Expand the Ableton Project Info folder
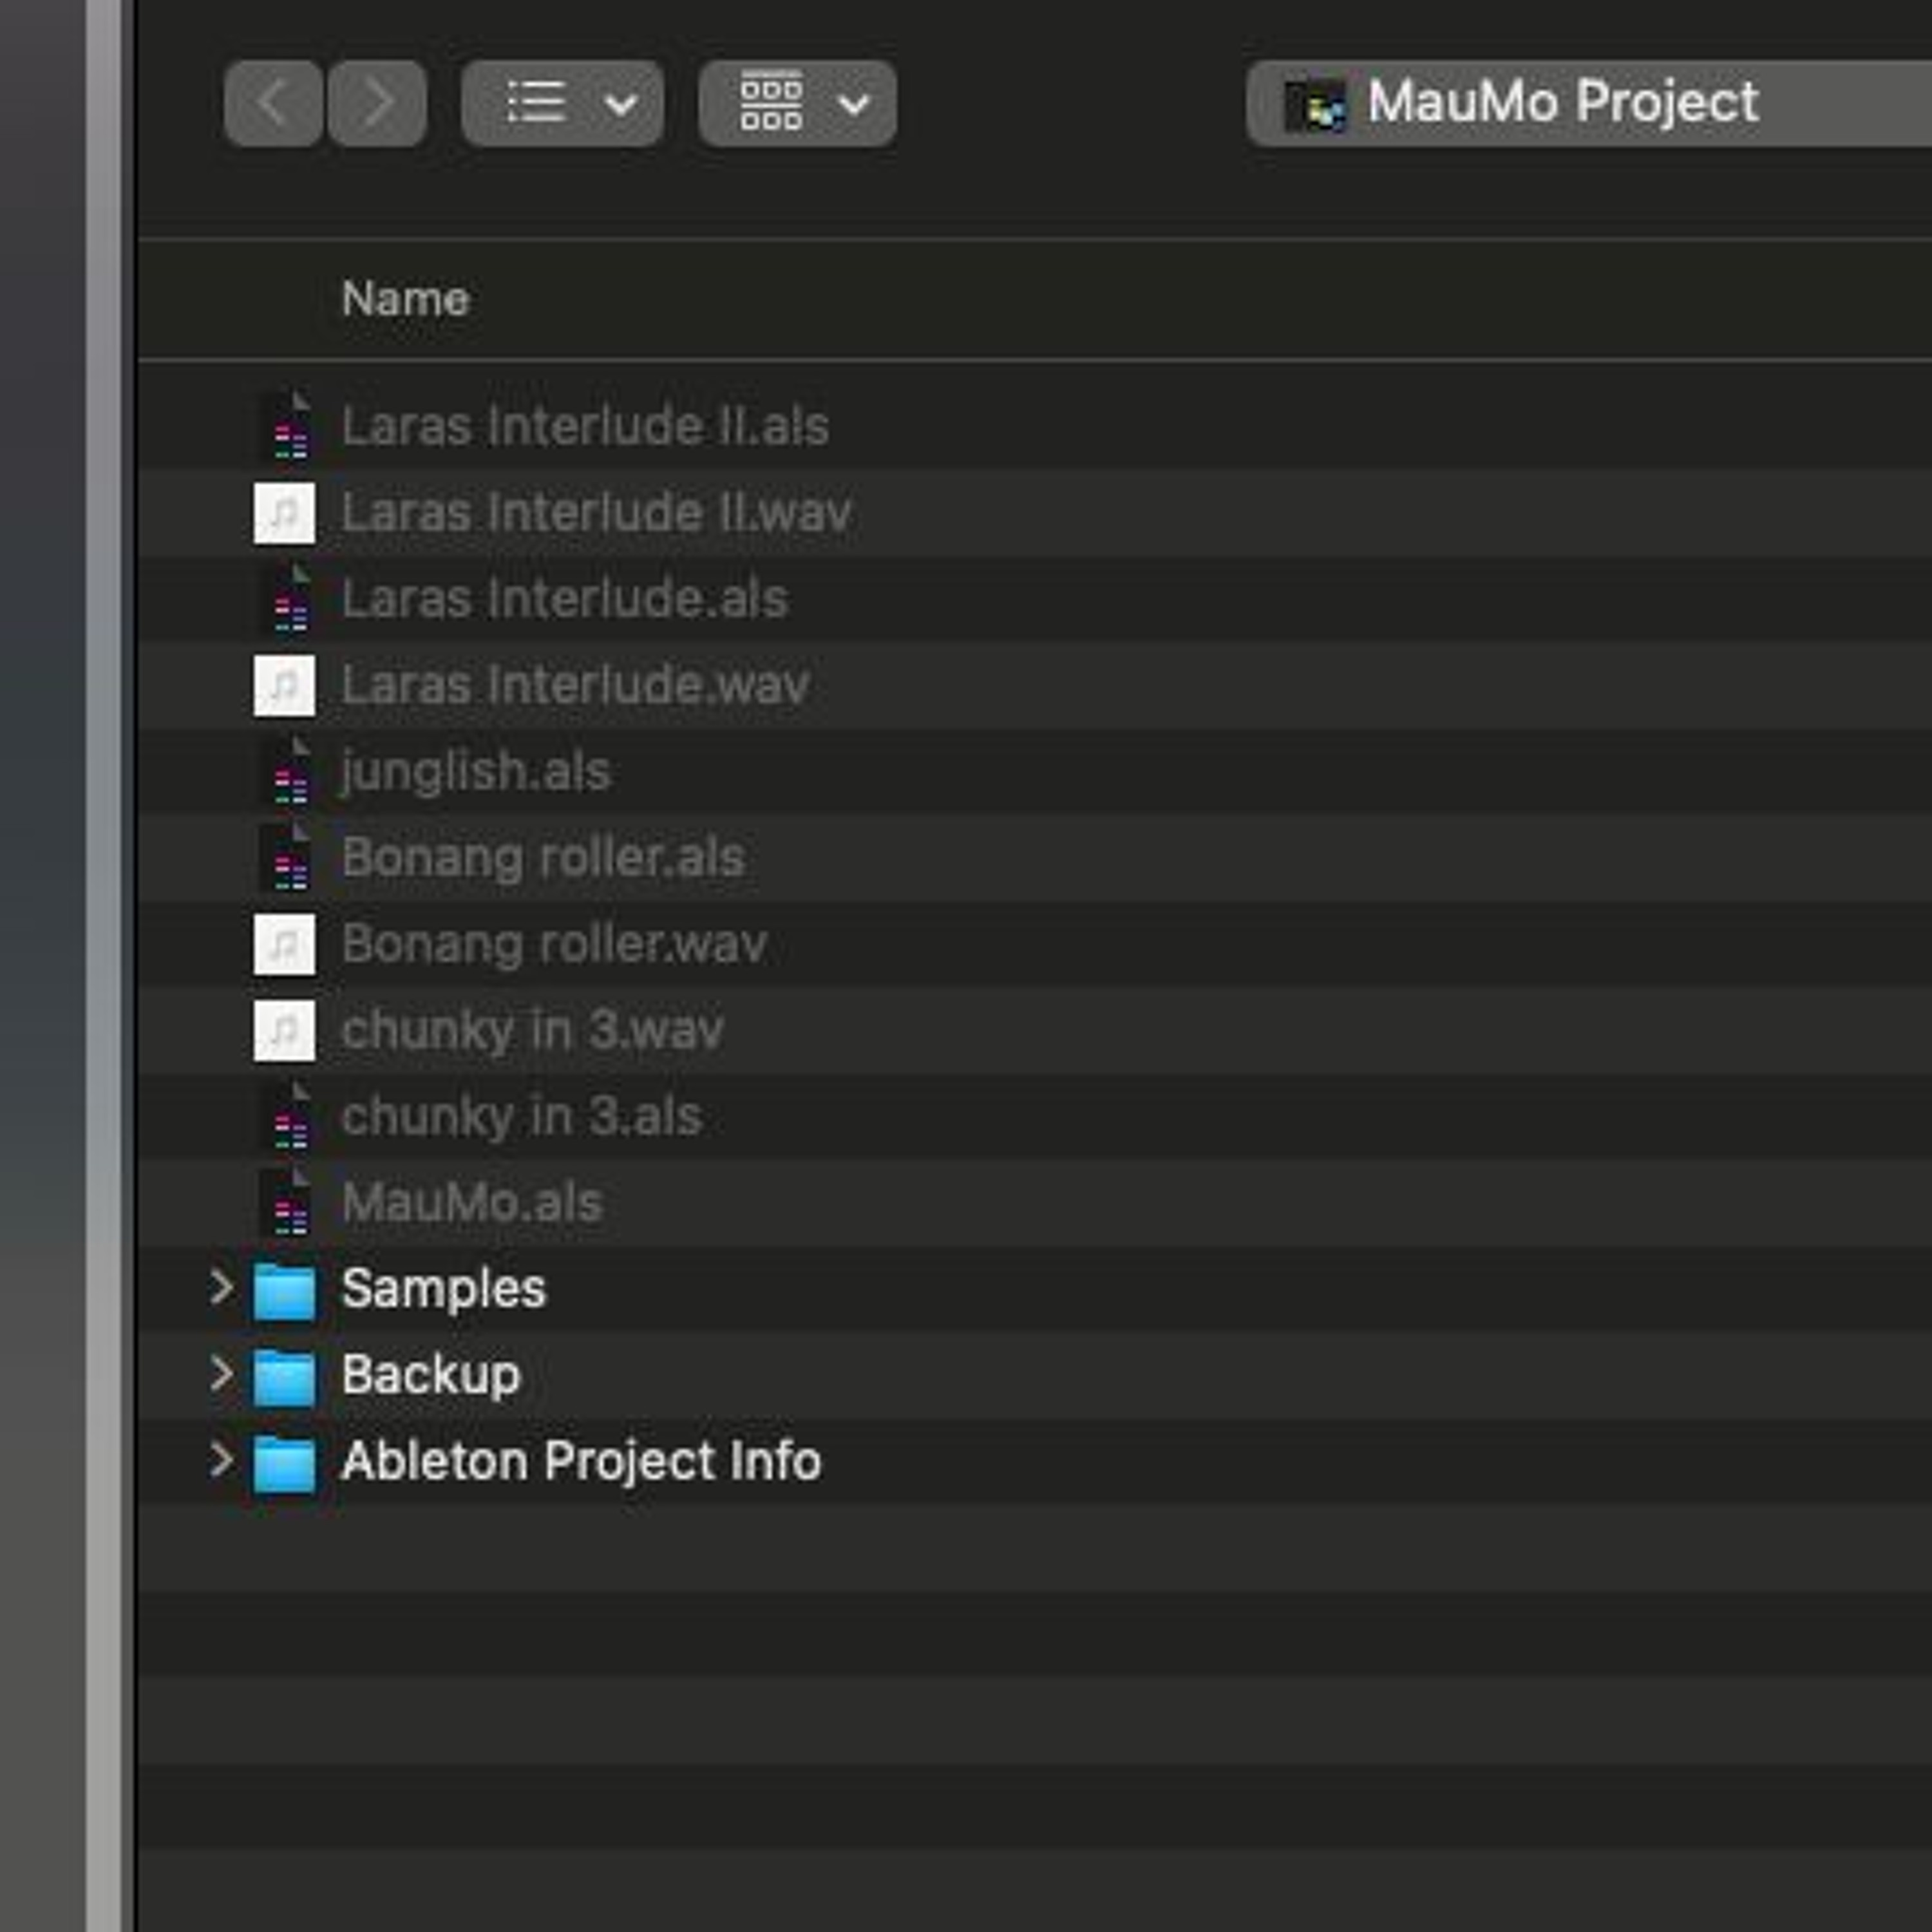This screenshot has width=1932, height=1932. pos(221,1461)
